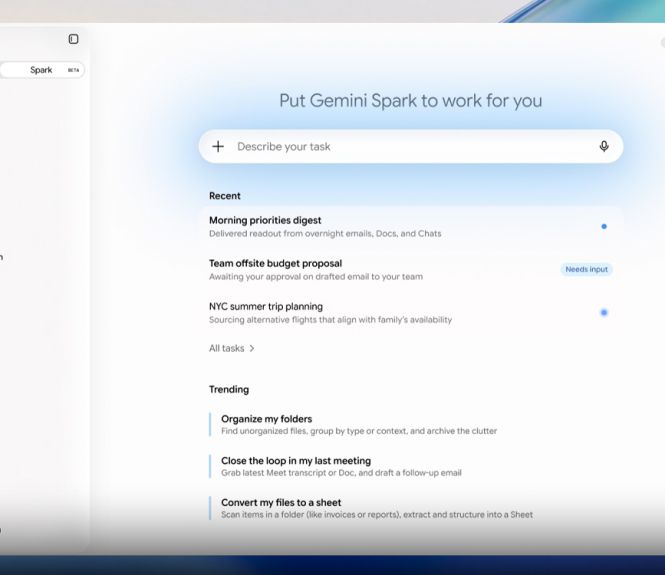
Task: Collapse the sidebar with the panel icon
Action: 73,39
